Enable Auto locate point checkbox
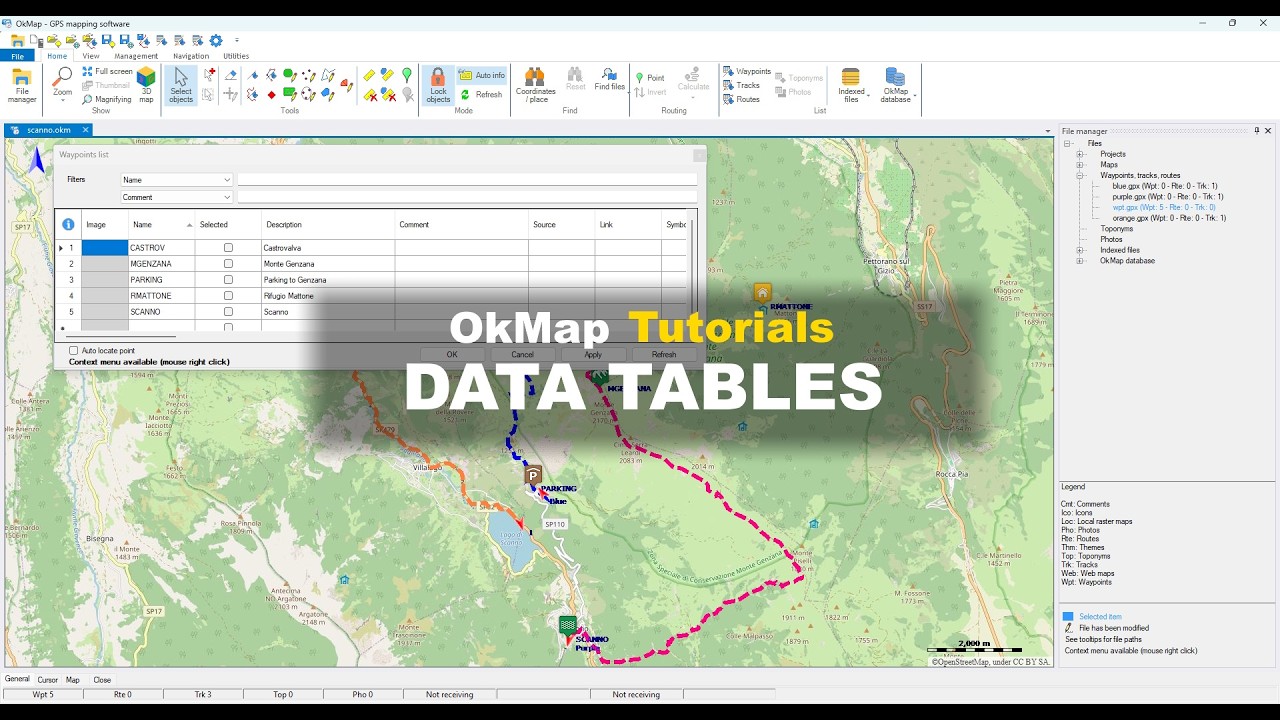The height and width of the screenshot is (720, 1280). [x=74, y=351]
